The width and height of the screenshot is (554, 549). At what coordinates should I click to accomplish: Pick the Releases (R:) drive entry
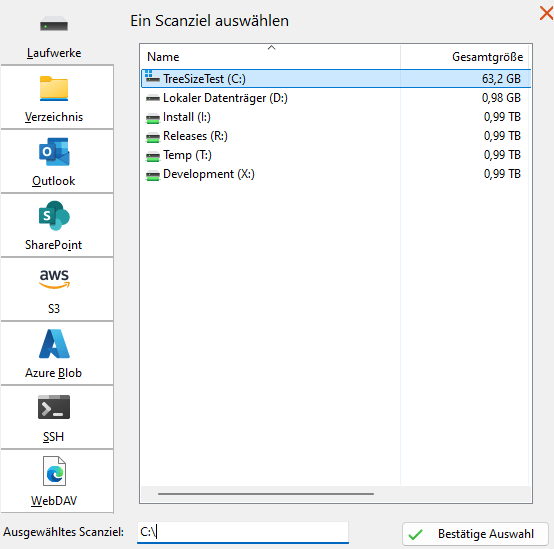click(336, 136)
